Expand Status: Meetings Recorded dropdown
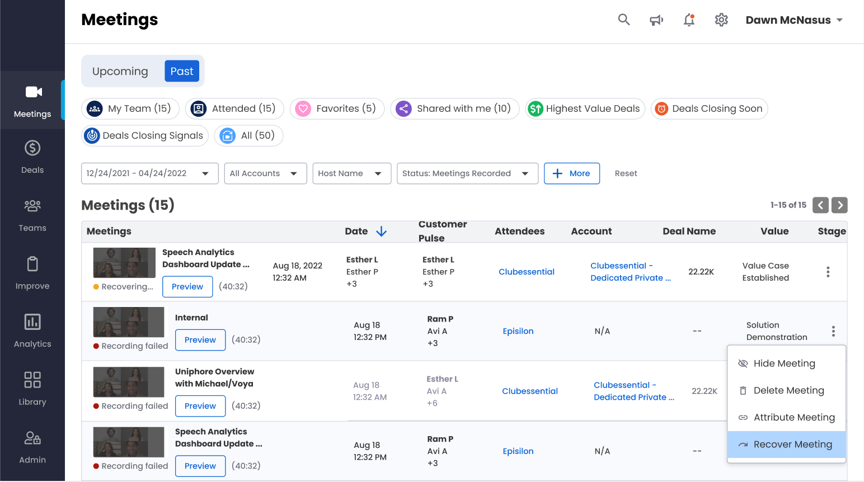The height and width of the screenshot is (482, 864). click(x=467, y=174)
